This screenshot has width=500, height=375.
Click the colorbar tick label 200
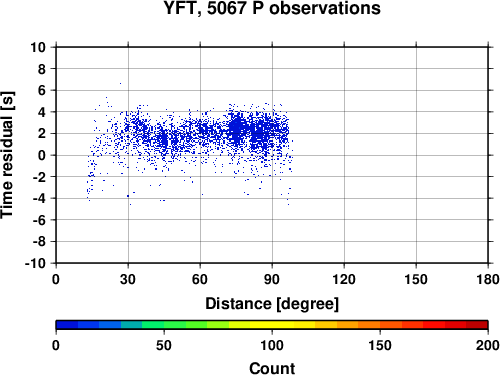tap(488, 345)
